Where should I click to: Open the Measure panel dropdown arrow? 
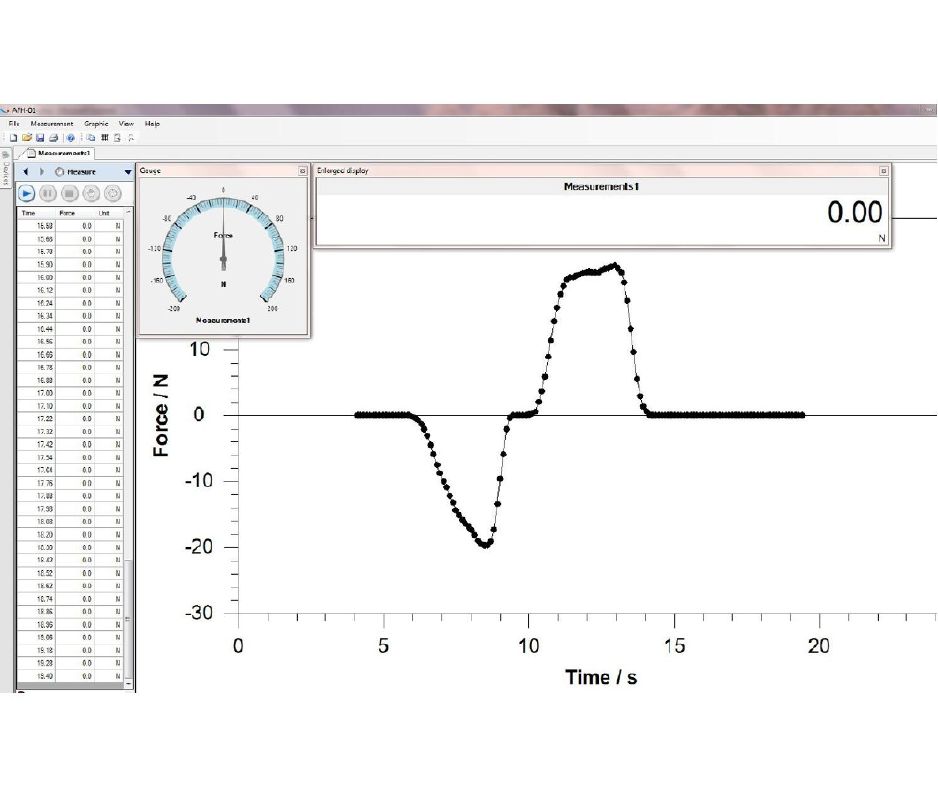coord(127,172)
